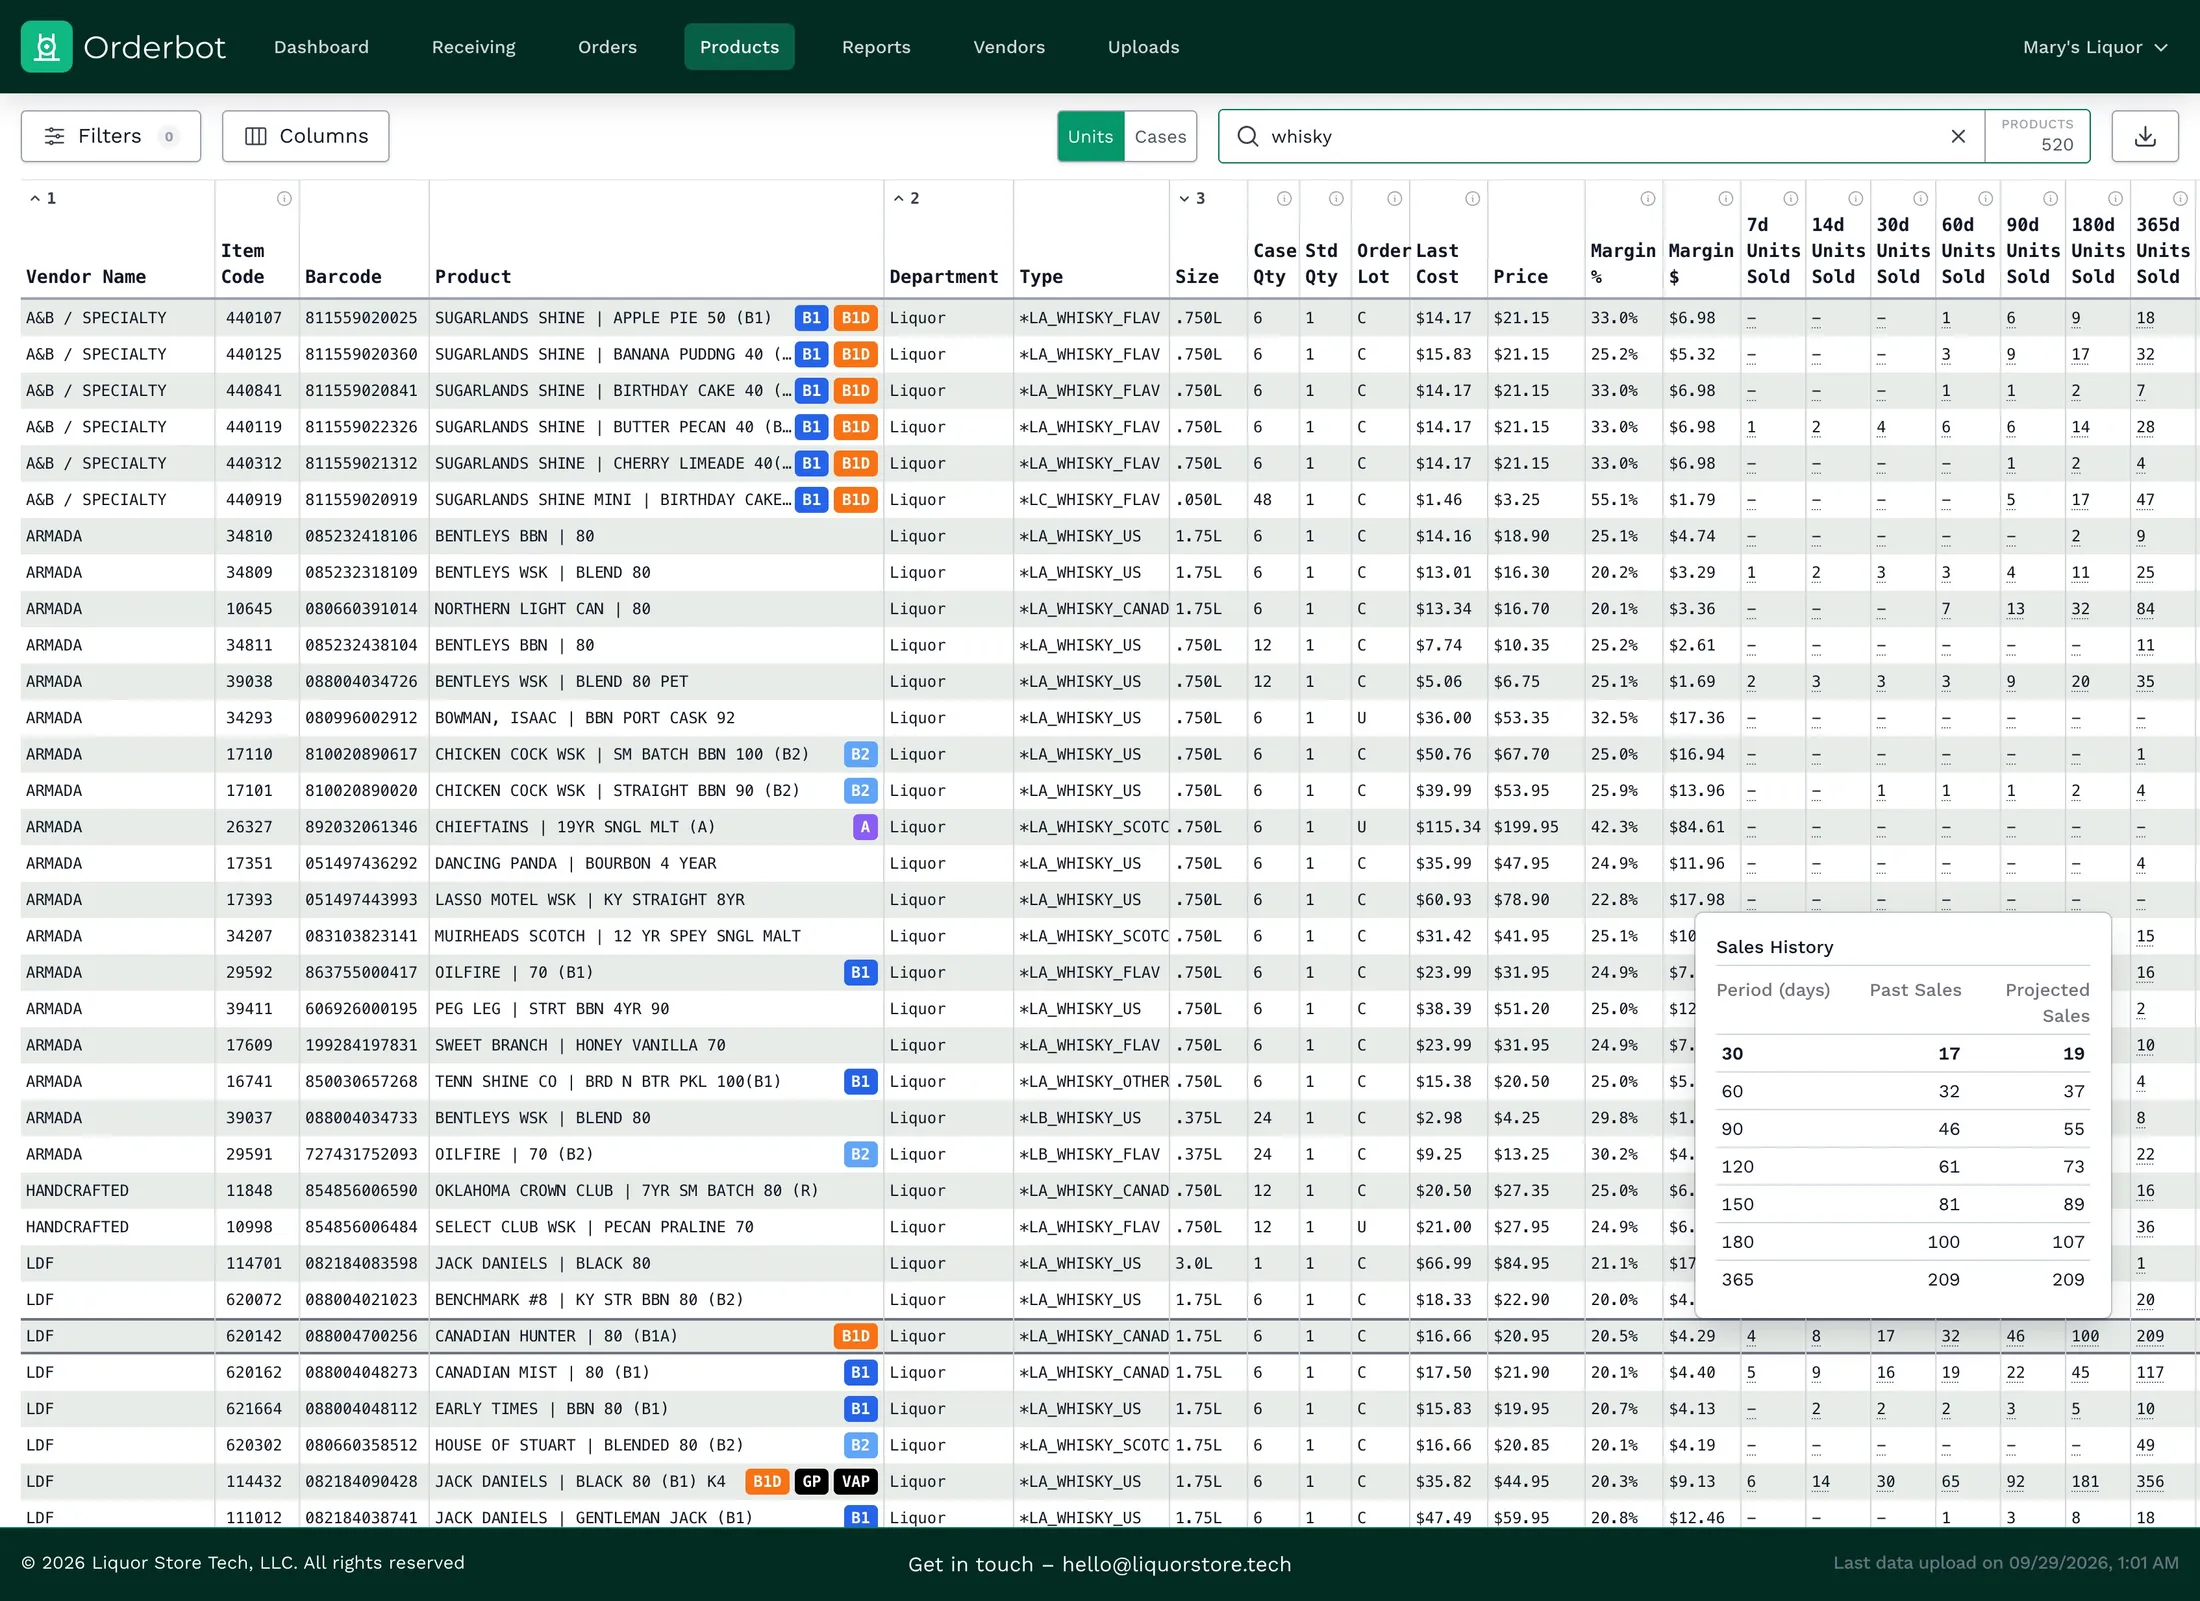The width and height of the screenshot is (2200, 1601).
Task: Toggle sort on Size column
Action: click(x=1196, y=277)
